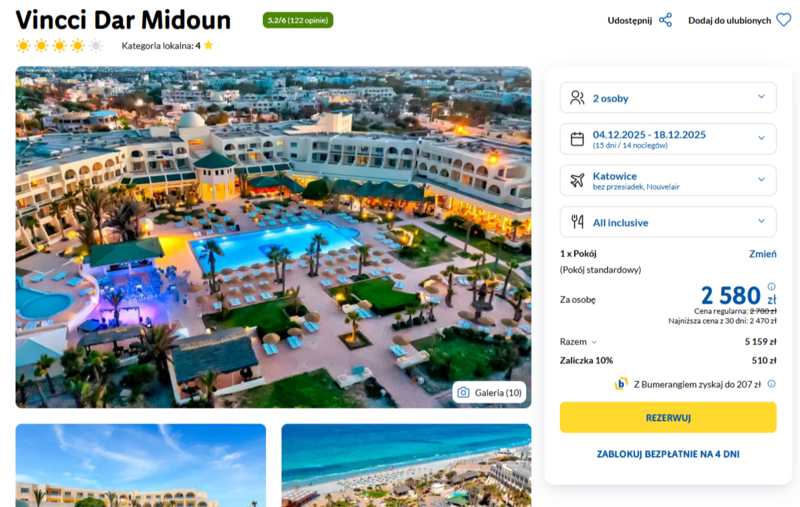The image size is (800, 507).
Task: Click the cutlery icon in All inclusive field
Action: tap(577, 221)
